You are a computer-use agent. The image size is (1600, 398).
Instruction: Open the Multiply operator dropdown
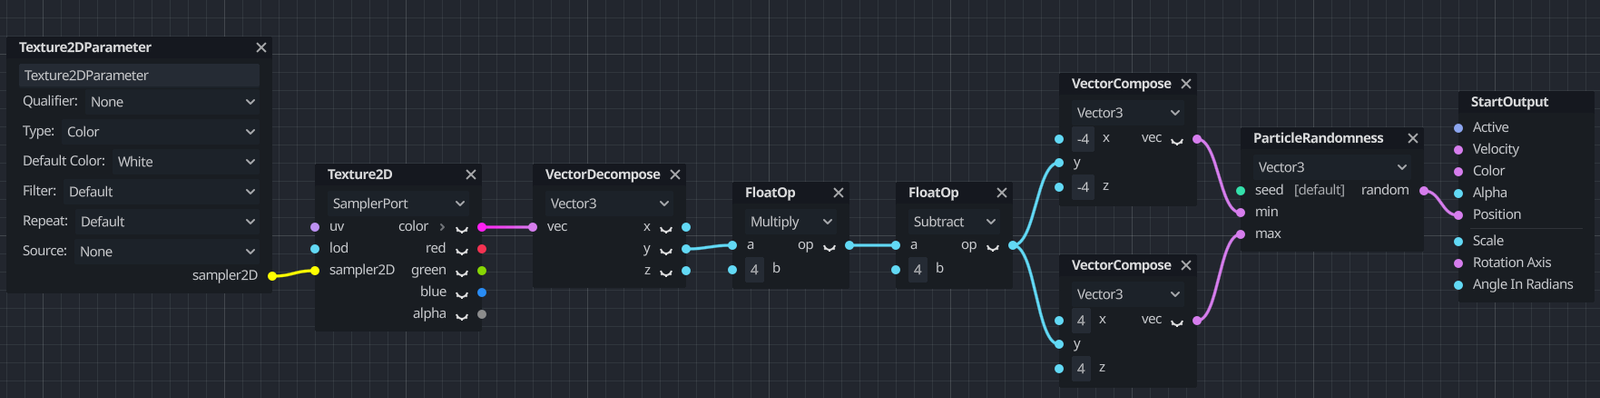791,222
